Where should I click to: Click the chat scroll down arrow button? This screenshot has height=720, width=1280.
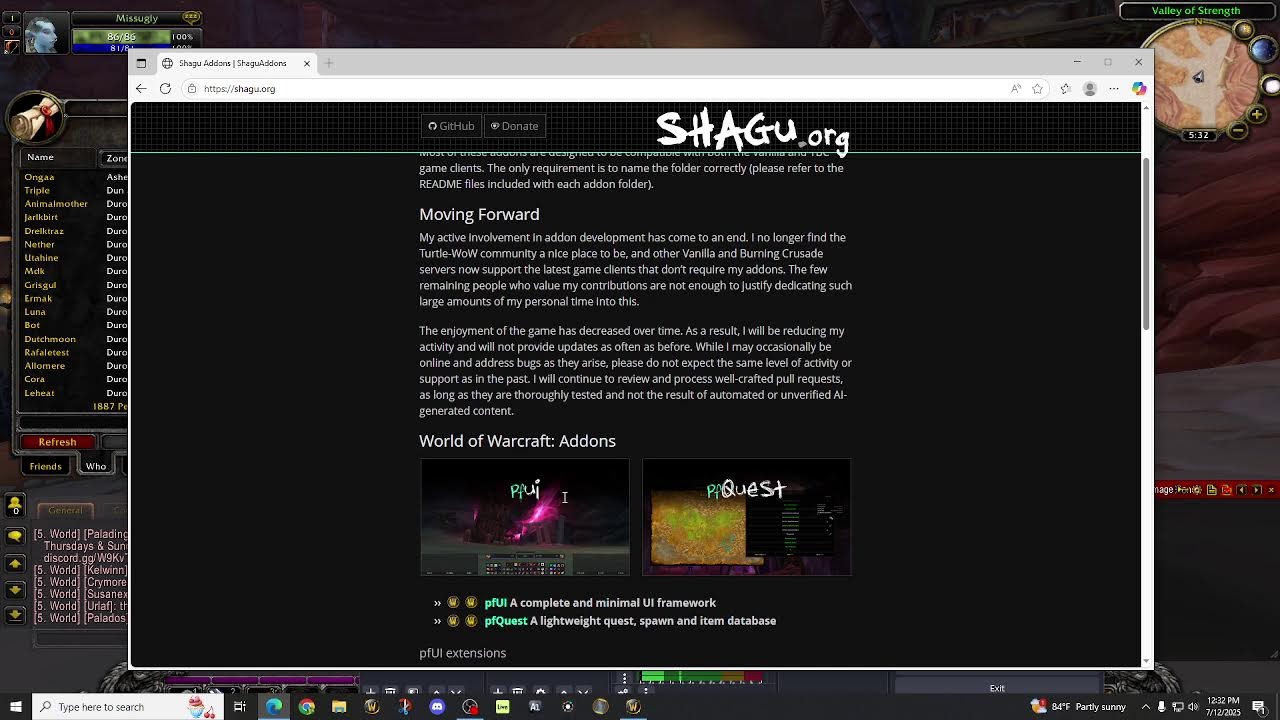click(x=15, y=590)
